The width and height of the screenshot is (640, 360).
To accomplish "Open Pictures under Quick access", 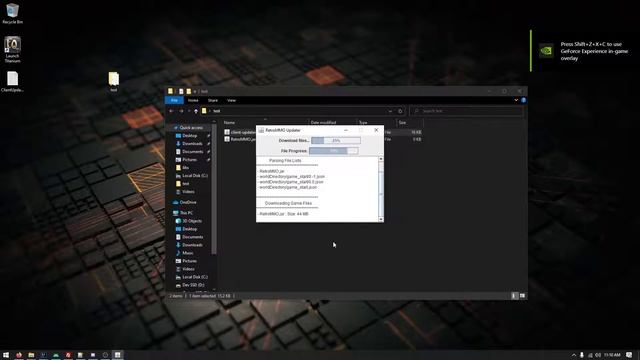I will coord(189,160).
